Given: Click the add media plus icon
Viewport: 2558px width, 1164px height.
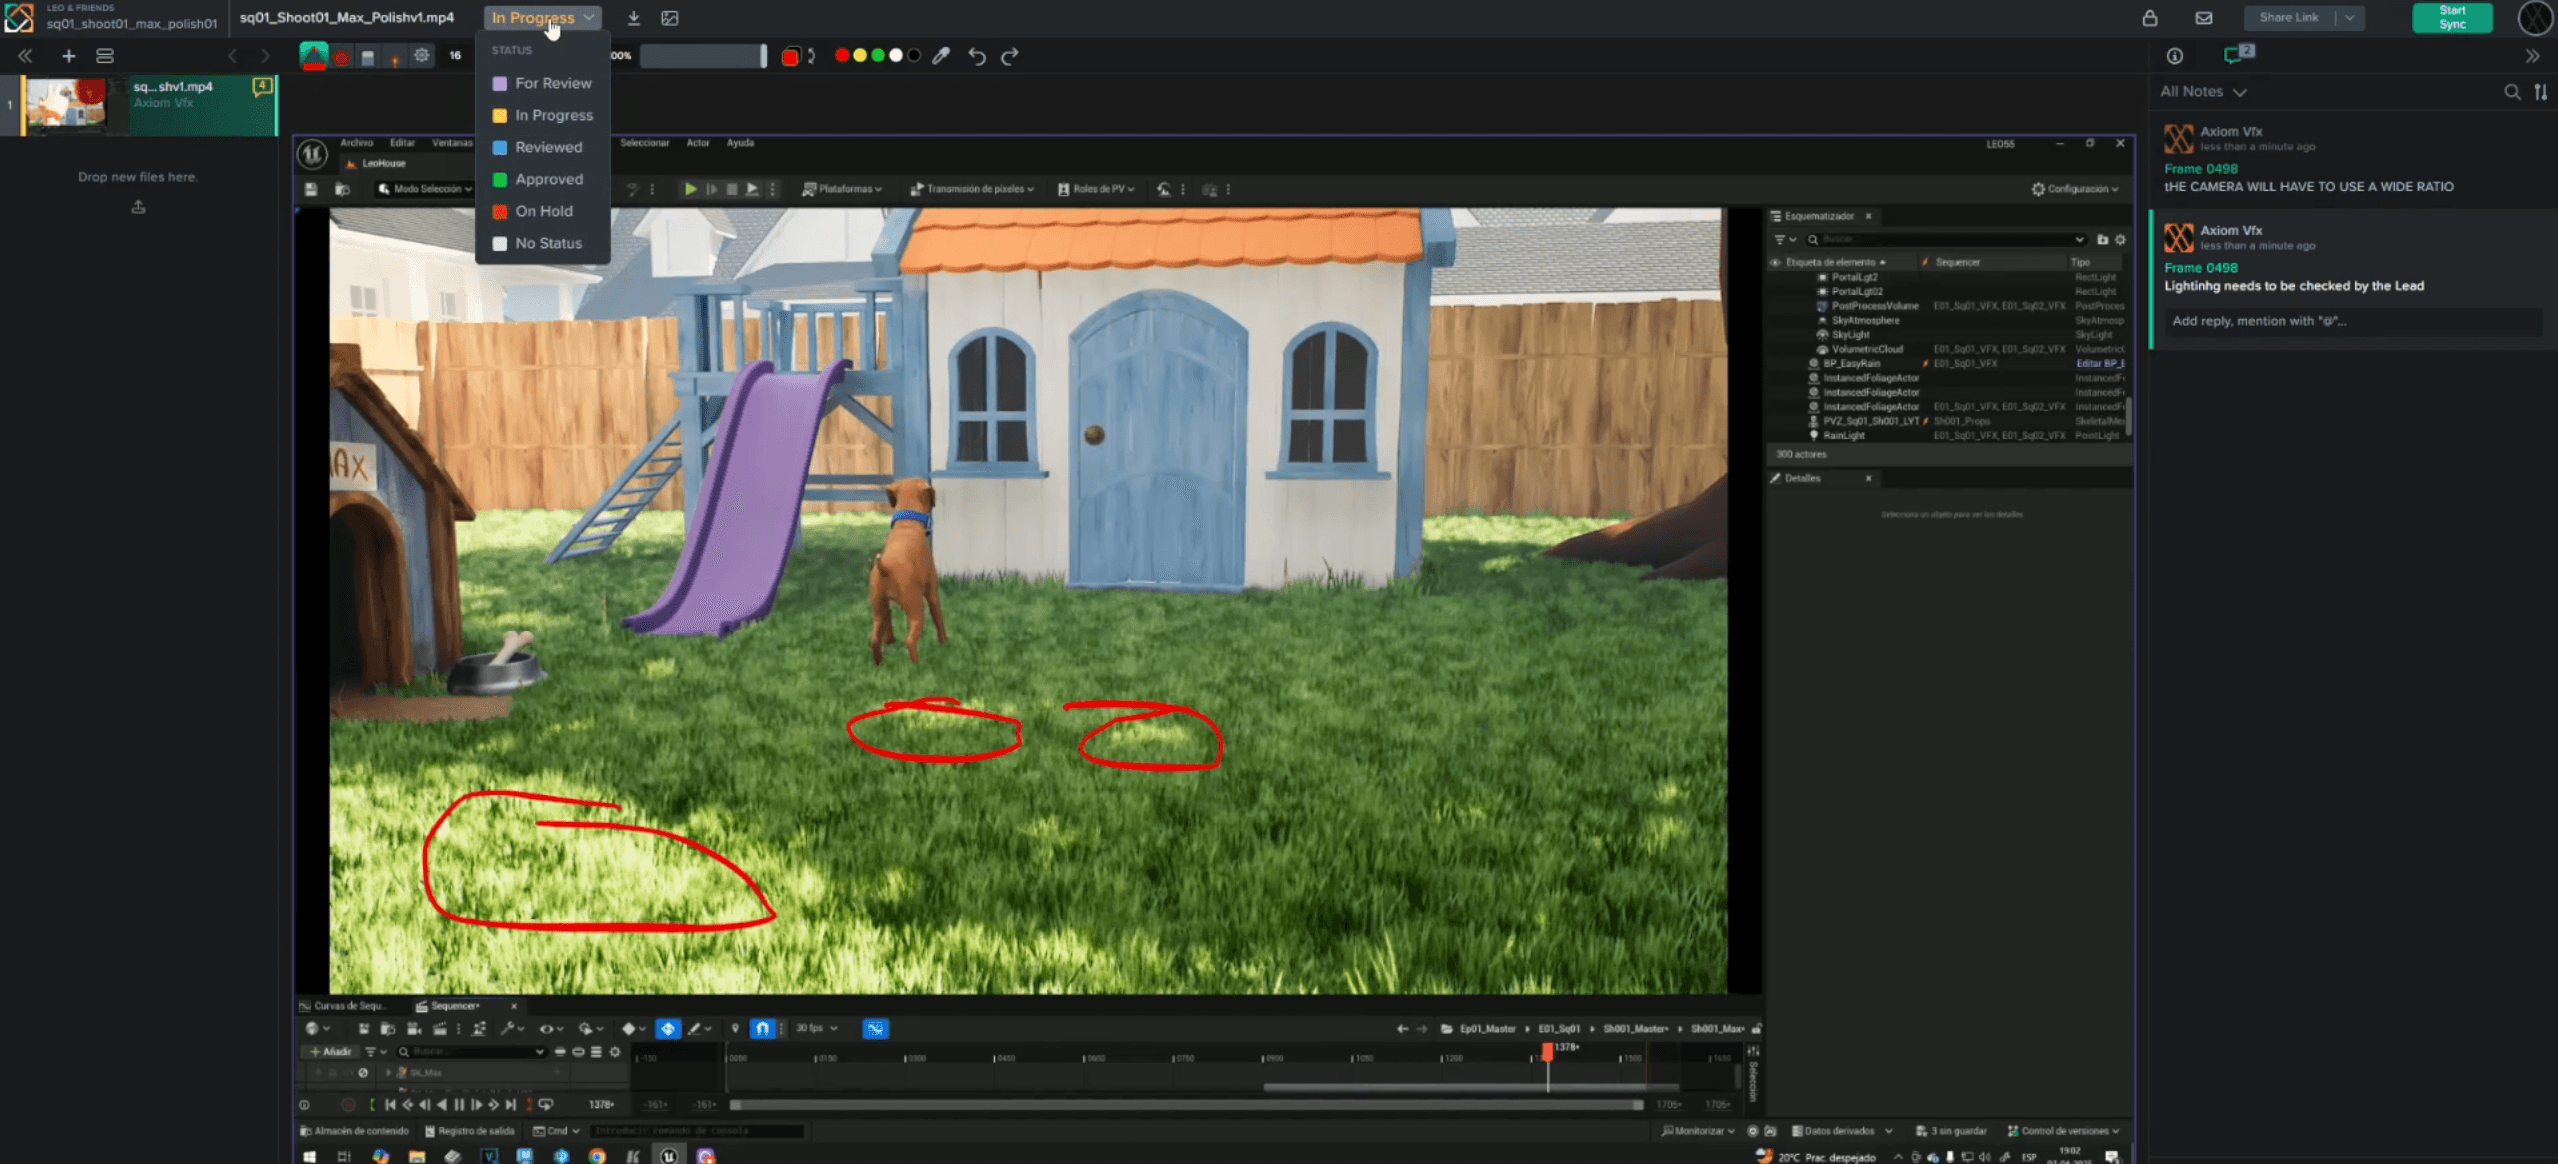Looking at the screenshot, I should tap(68, 56).
